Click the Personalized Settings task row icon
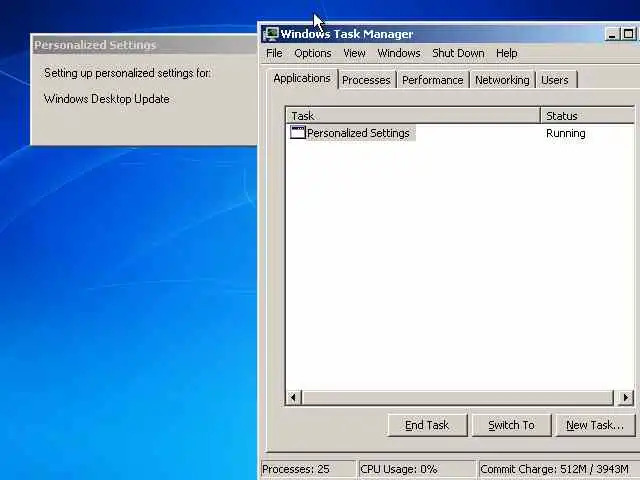 (x=297, y=132)
